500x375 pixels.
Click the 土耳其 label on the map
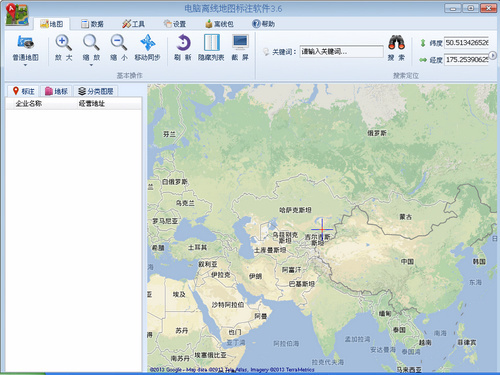pos(197,247)
